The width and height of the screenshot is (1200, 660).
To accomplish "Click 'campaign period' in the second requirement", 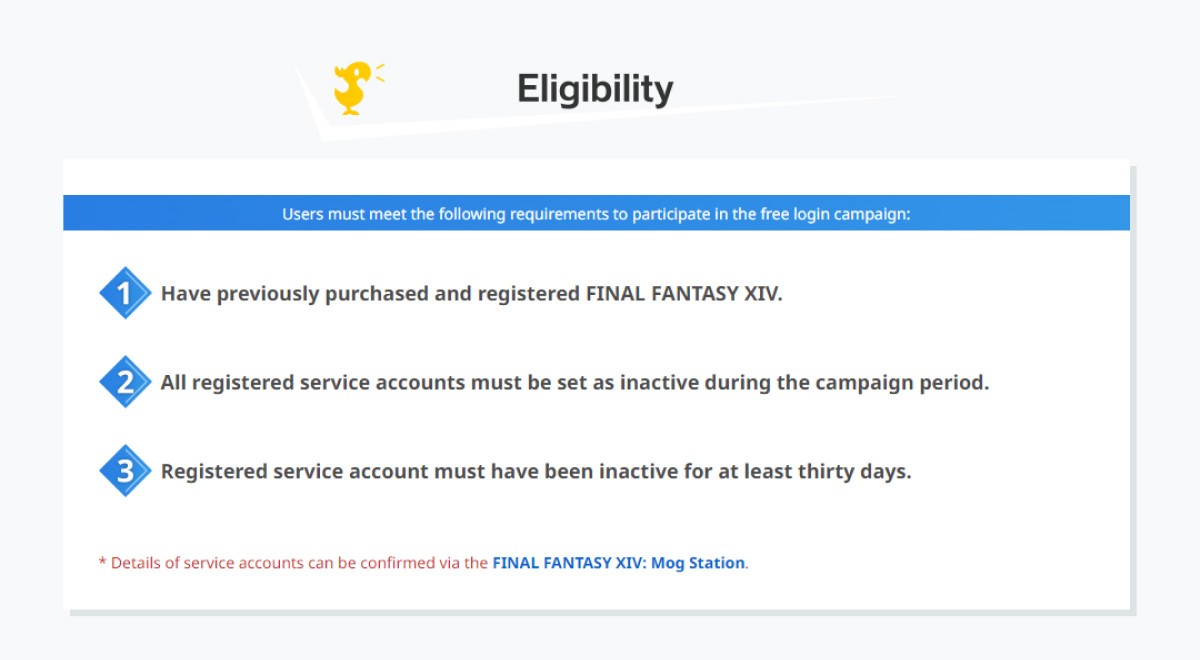I will pos(902,383).
